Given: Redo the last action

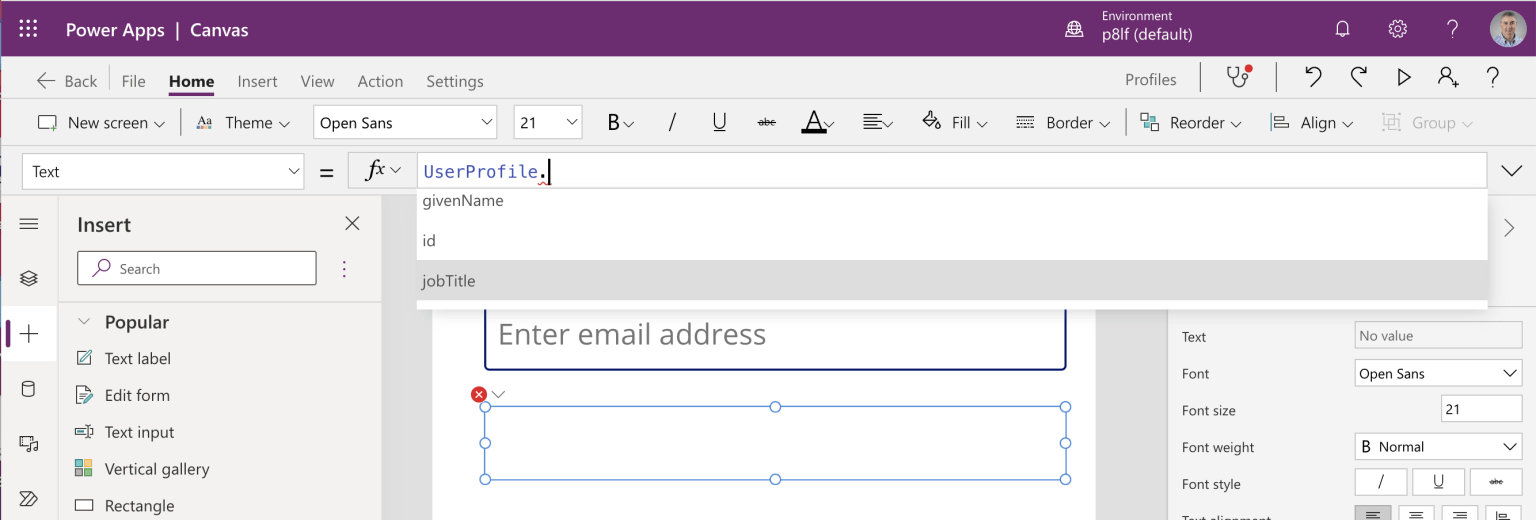Looking at the screenshot, I should point(1358,77).
